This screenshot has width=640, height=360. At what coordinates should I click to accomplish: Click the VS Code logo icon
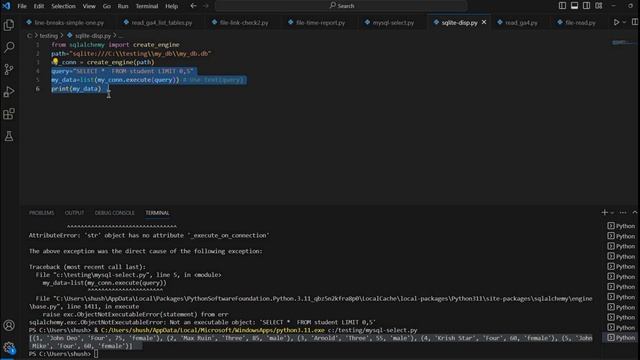(x=6, y=6)
